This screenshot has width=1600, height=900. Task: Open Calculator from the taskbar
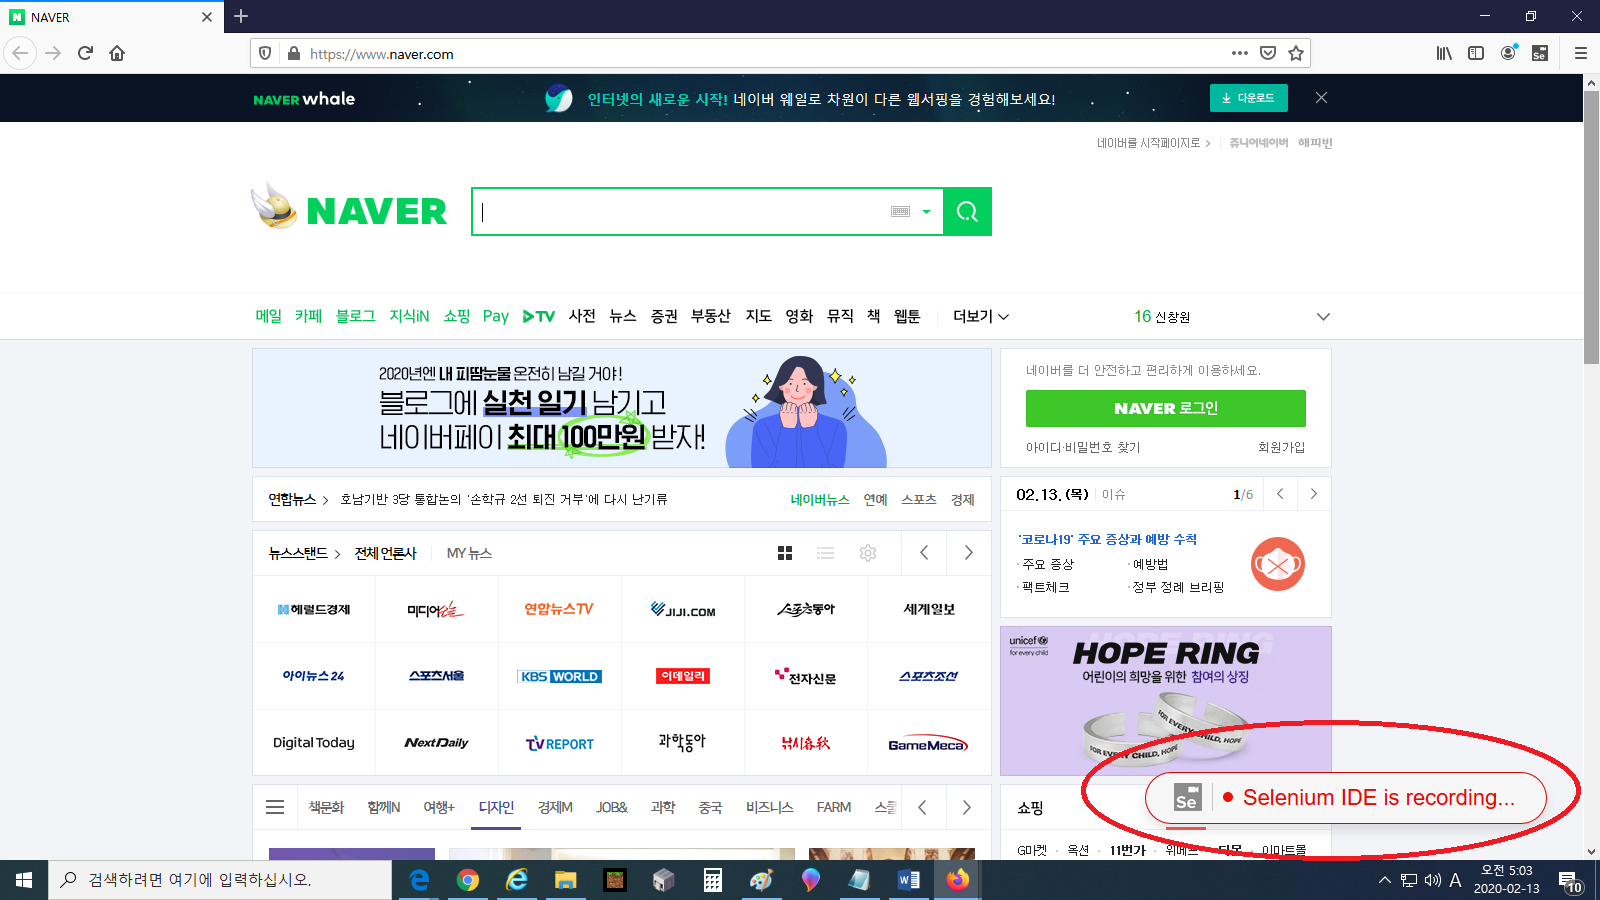pos(713,880)
